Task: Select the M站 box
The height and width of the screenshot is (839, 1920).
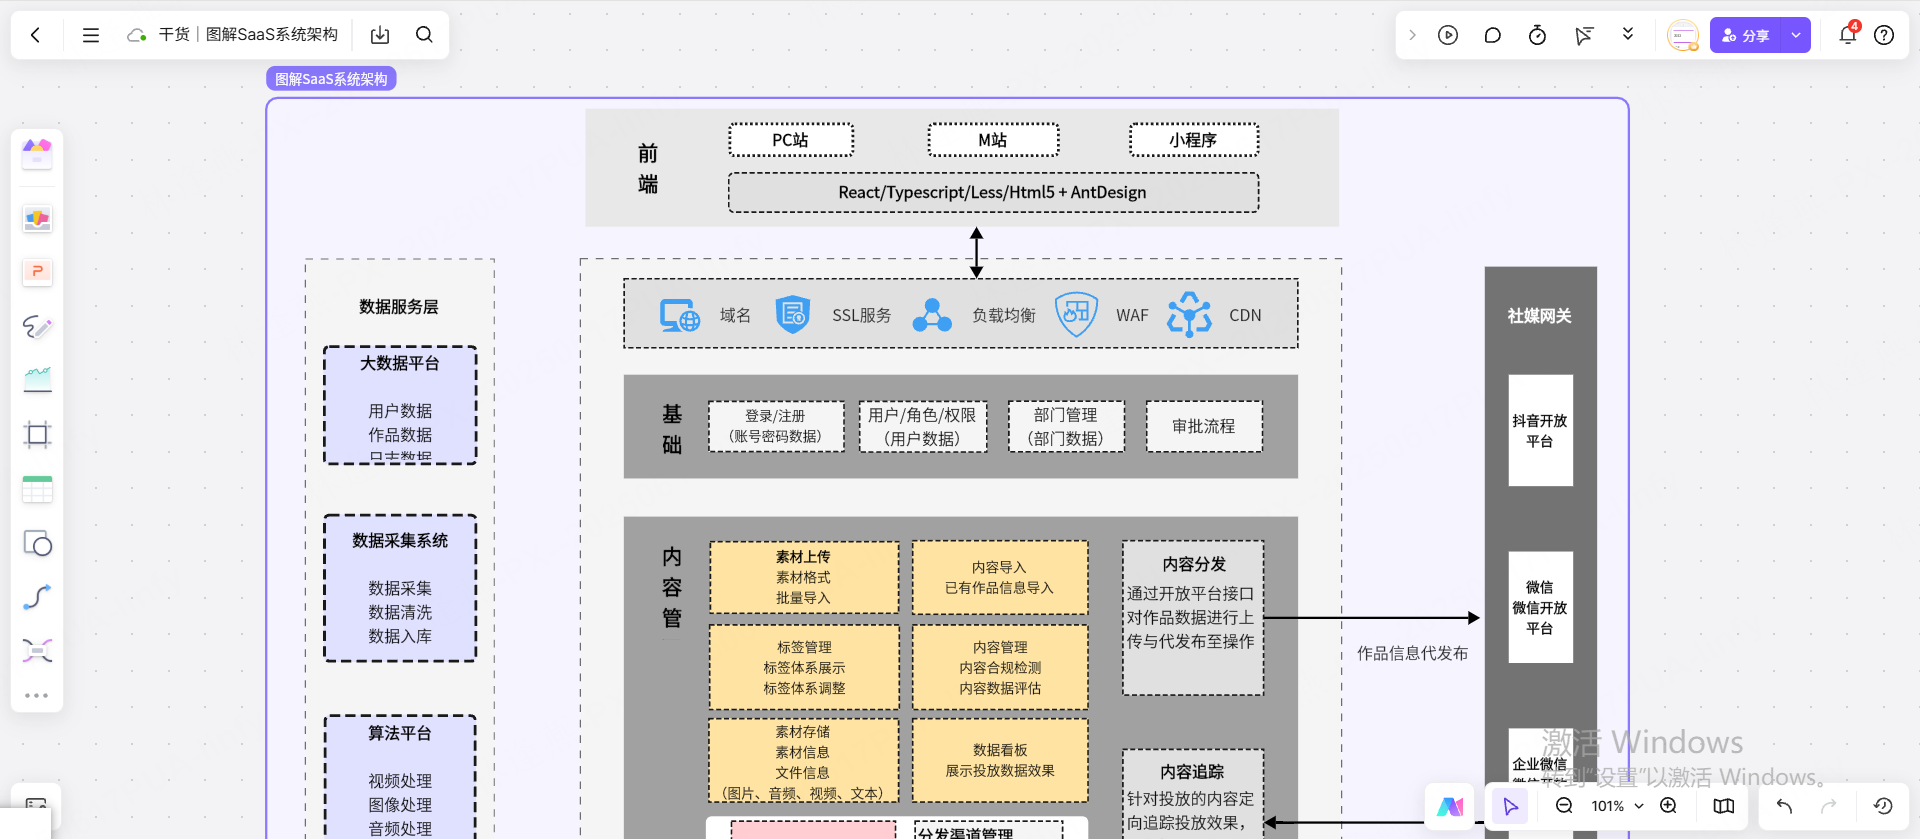Action: [993, 140]
